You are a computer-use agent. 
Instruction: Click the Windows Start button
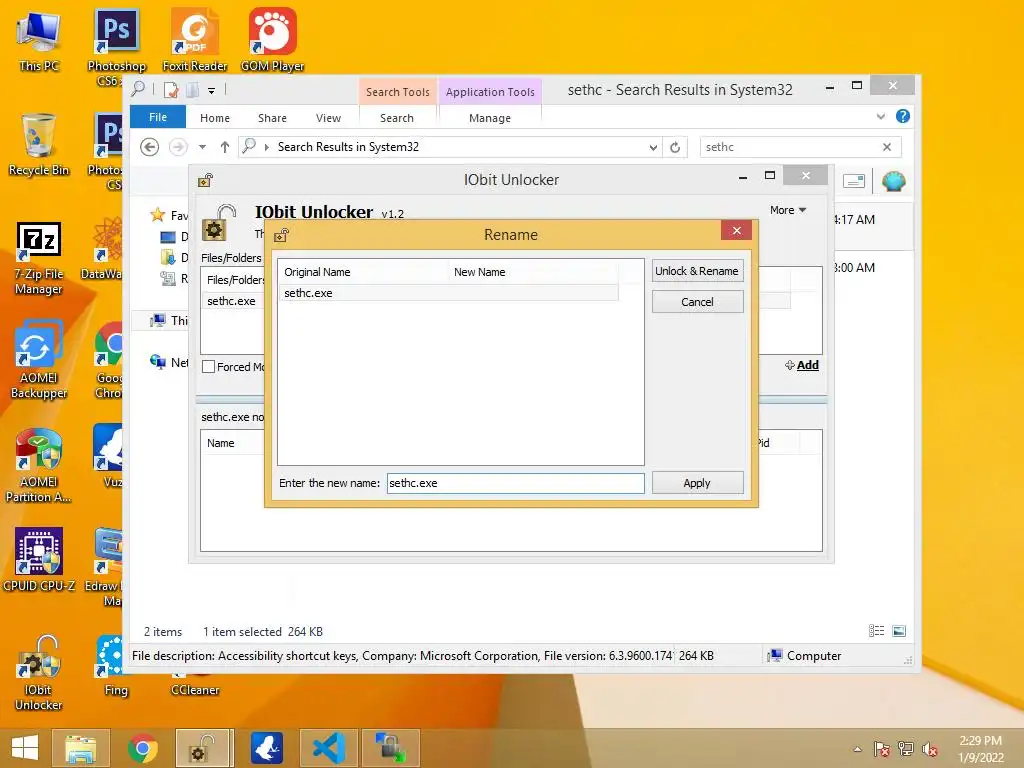point(25,748)
